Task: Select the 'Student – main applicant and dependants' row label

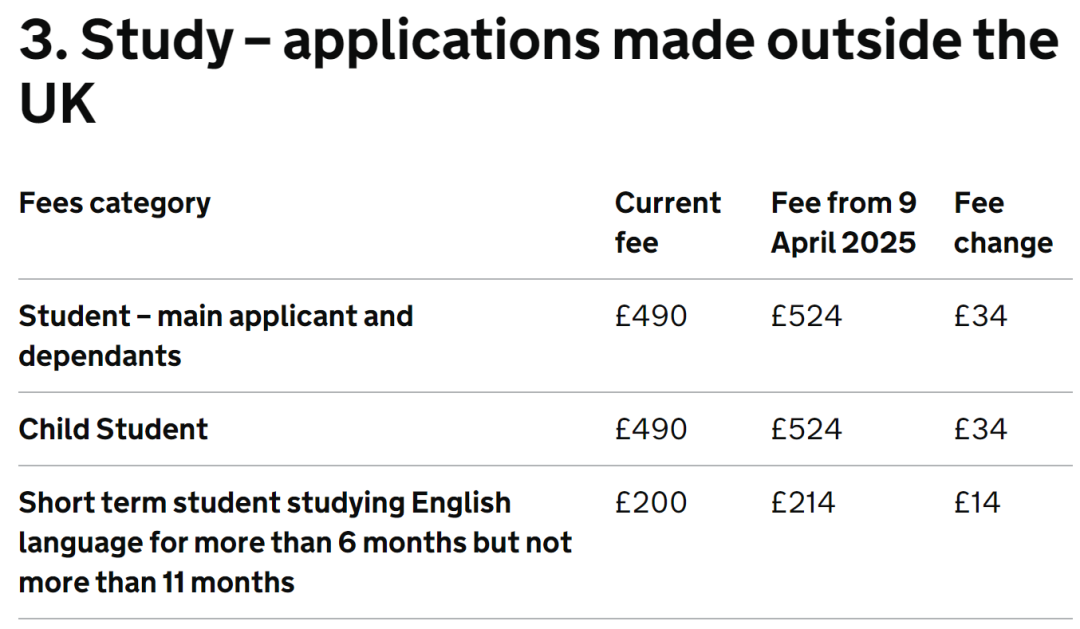Action: click(x=215, y=336)
